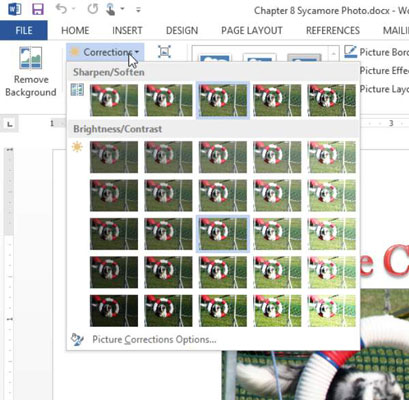Click the Repeat/Redo icon
This screenshot has width=409, height=400.
pyautogui.click(x=93, y=9)
